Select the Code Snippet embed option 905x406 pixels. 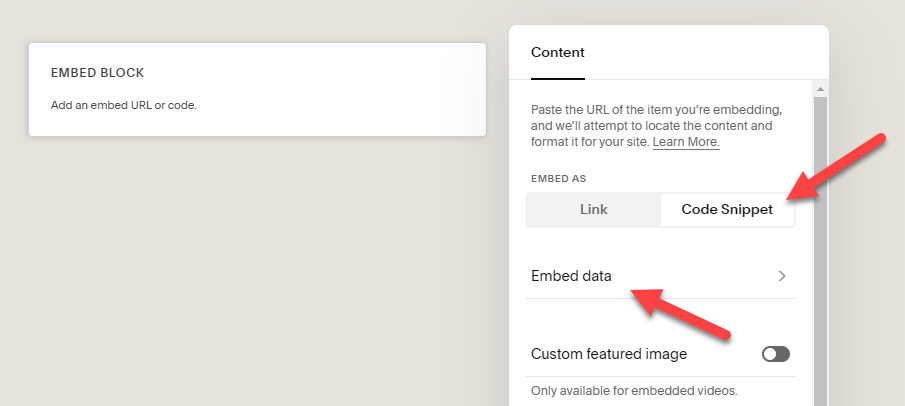pos(727,210)
